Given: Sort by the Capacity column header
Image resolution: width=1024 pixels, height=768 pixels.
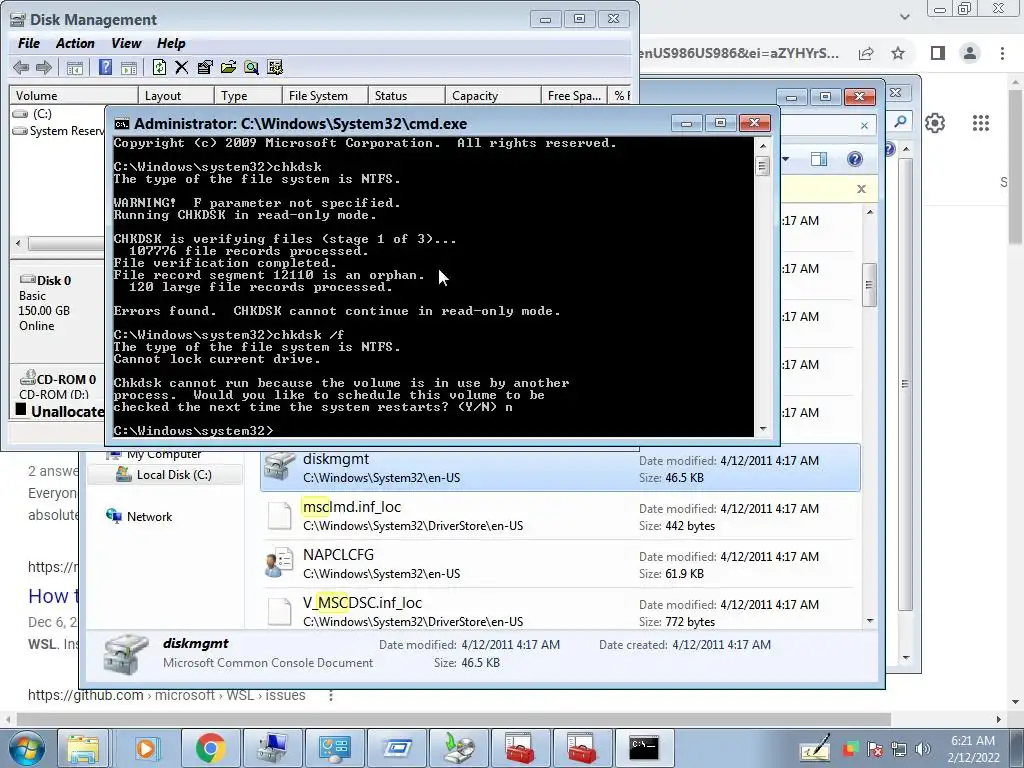Looking at the screenshot, I should point(493,95).
